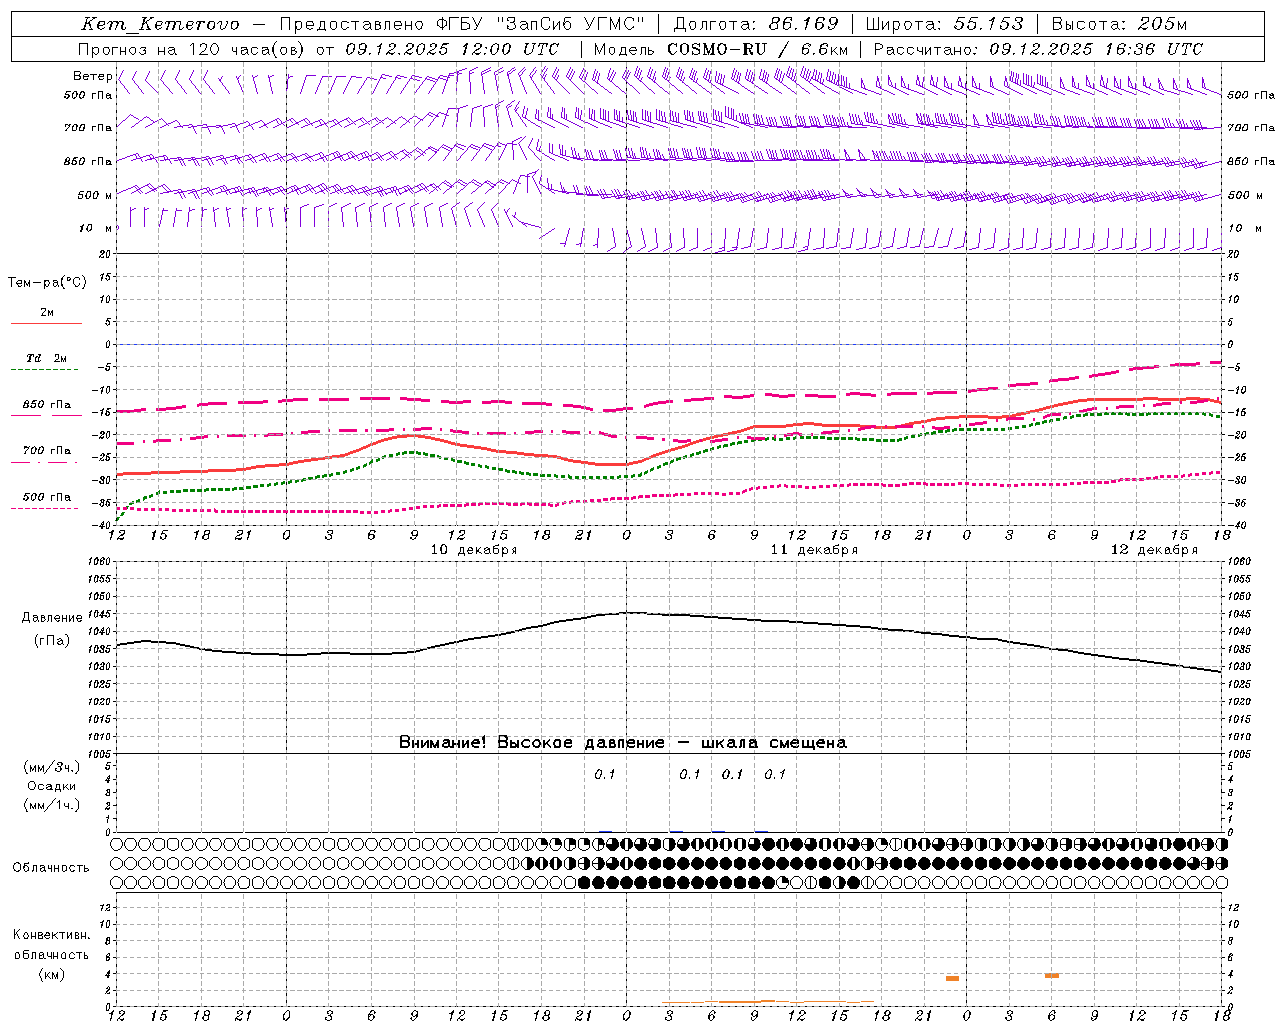The image size is (1280, 1024).
Task: Click the 850 гПа temperature legend entry
Action: (47, 405)
